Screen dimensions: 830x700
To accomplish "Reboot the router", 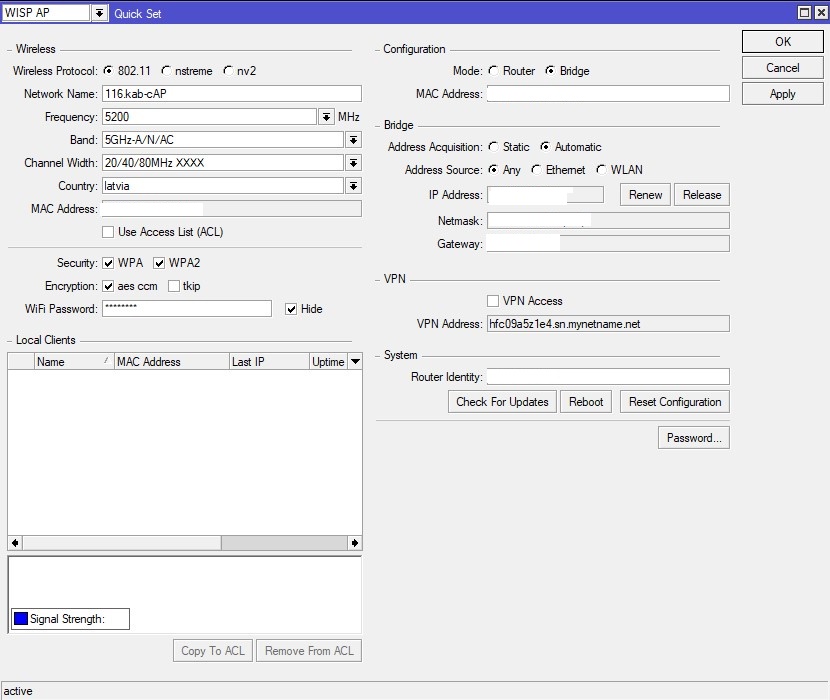I will click(x=585, y=401).
